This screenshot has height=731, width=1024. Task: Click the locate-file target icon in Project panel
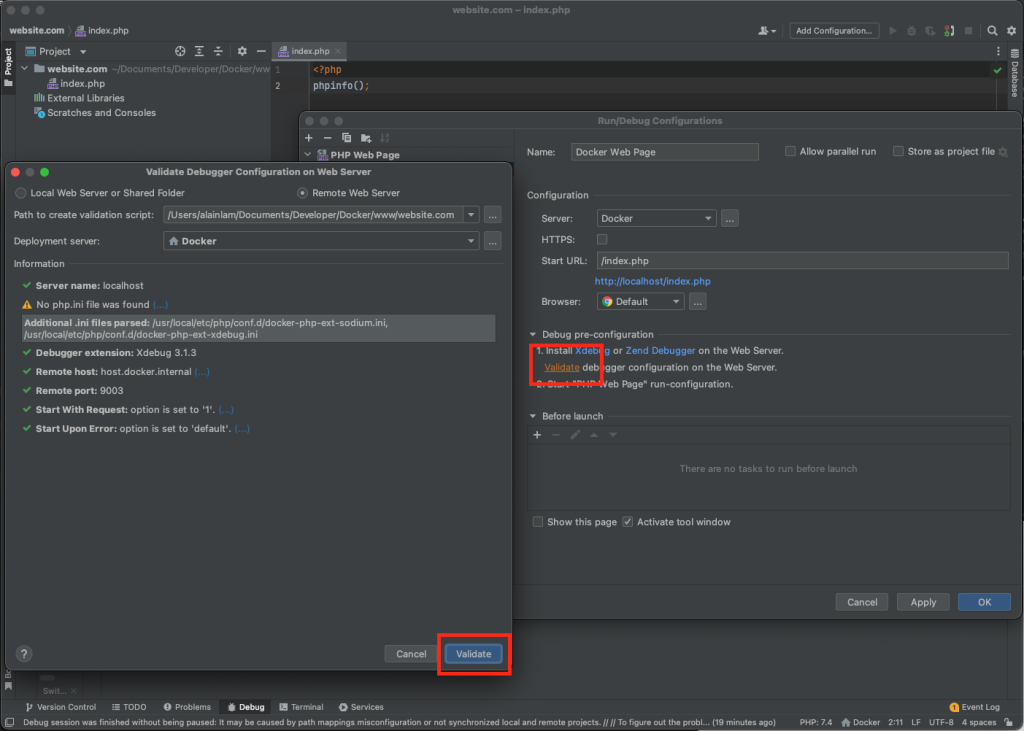[180, 51]
